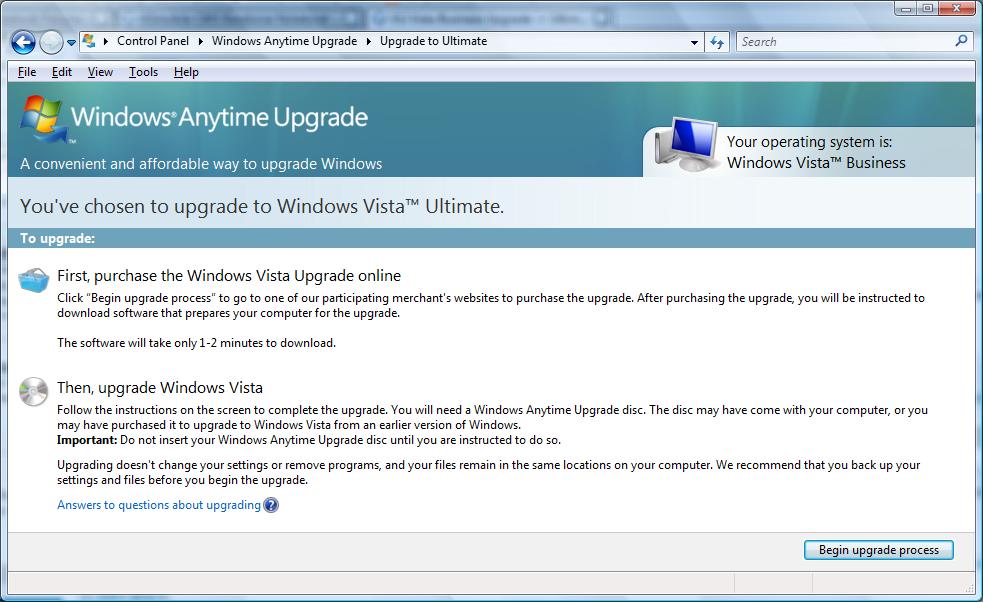Click the computer monitor operating system icon
This screenshot has height=602, width=983.
(x=687, y=144)
